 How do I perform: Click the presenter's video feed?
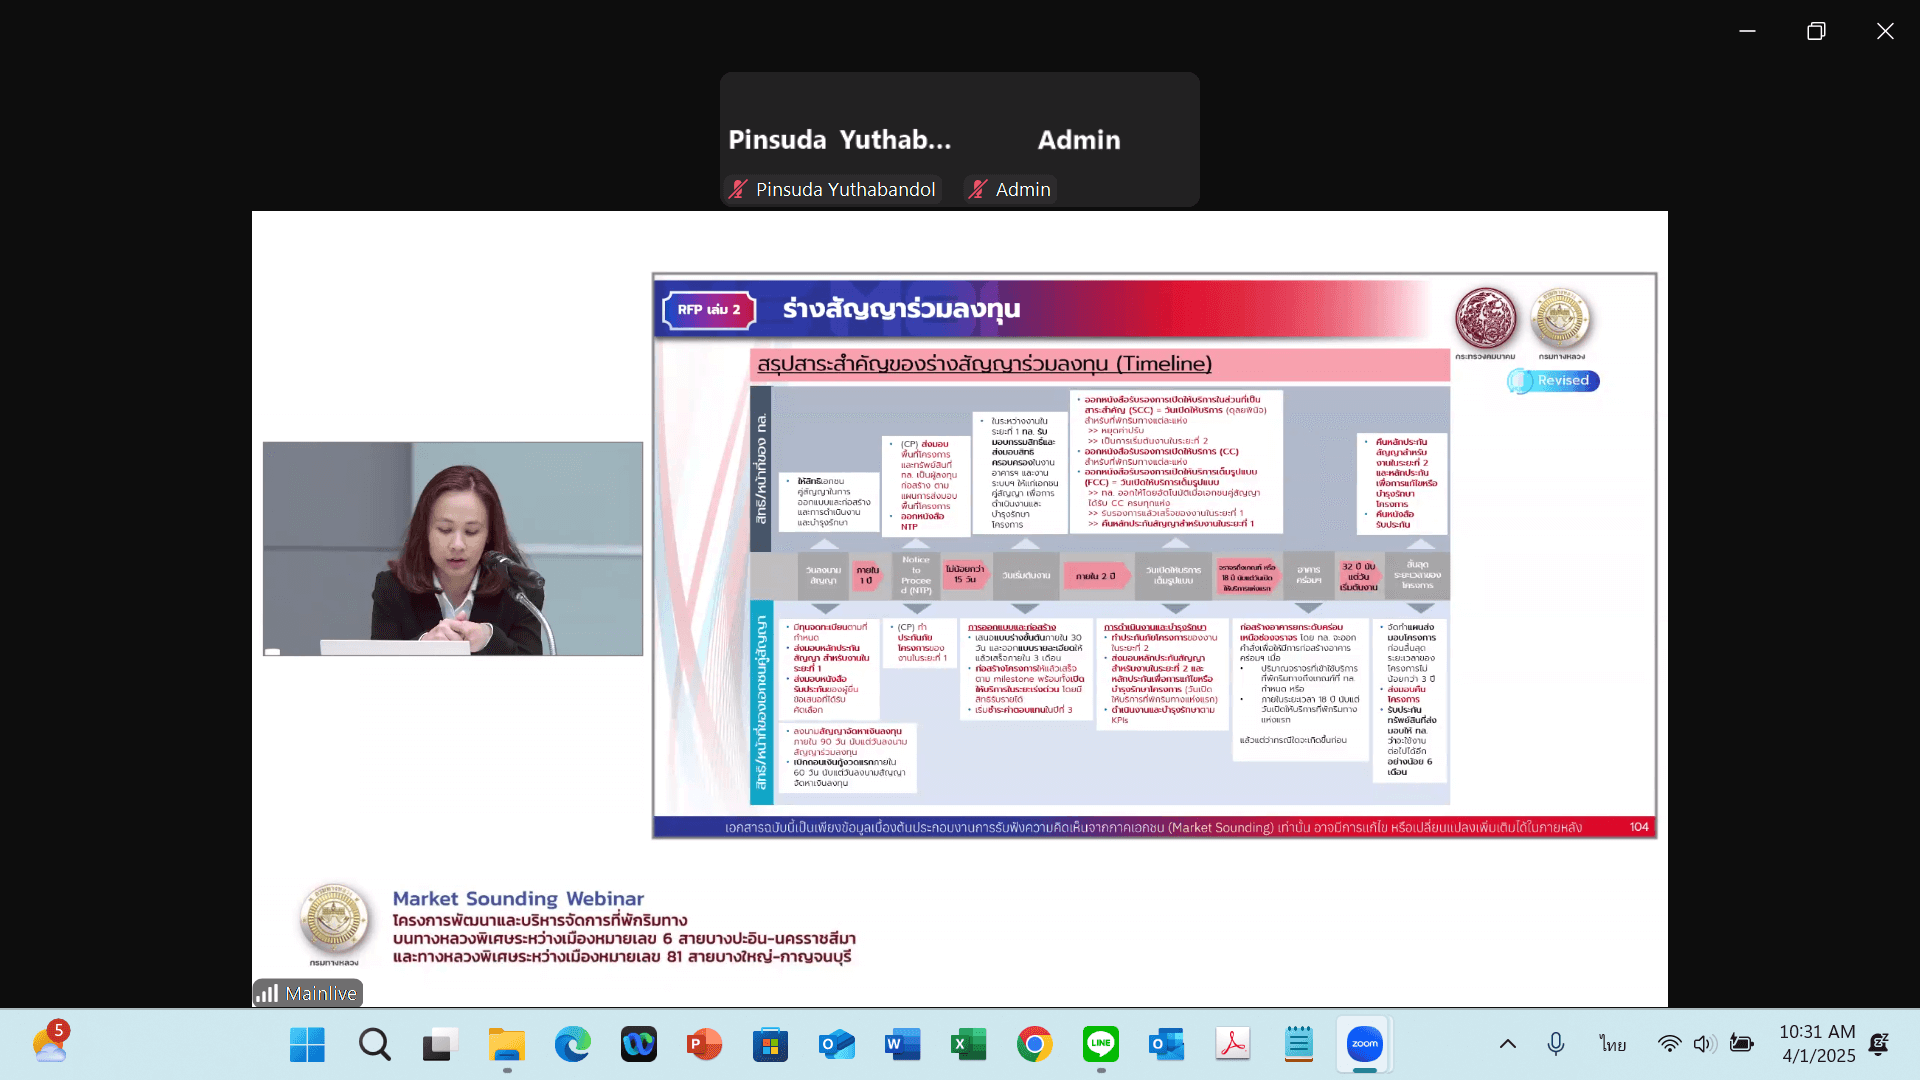pos(453,549)
